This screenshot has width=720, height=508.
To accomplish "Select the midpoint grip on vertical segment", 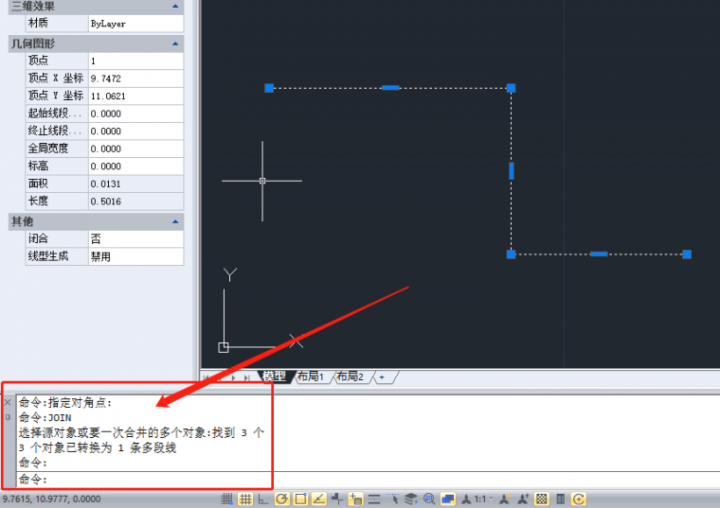I will [512, 171].
